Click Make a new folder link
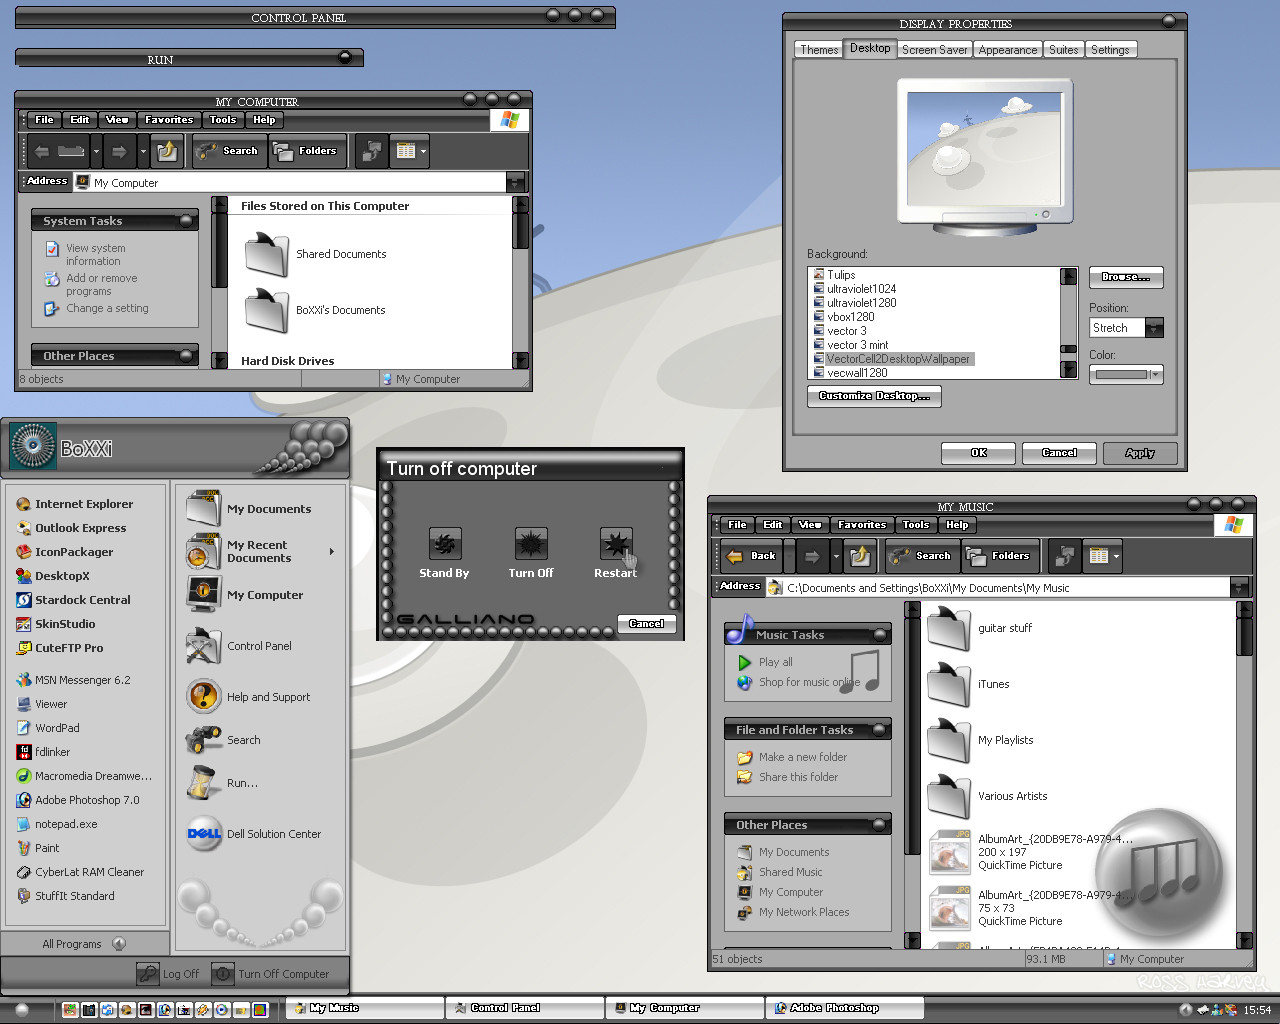Screen dimensions: 1280x1024 (x=792, y=757)
